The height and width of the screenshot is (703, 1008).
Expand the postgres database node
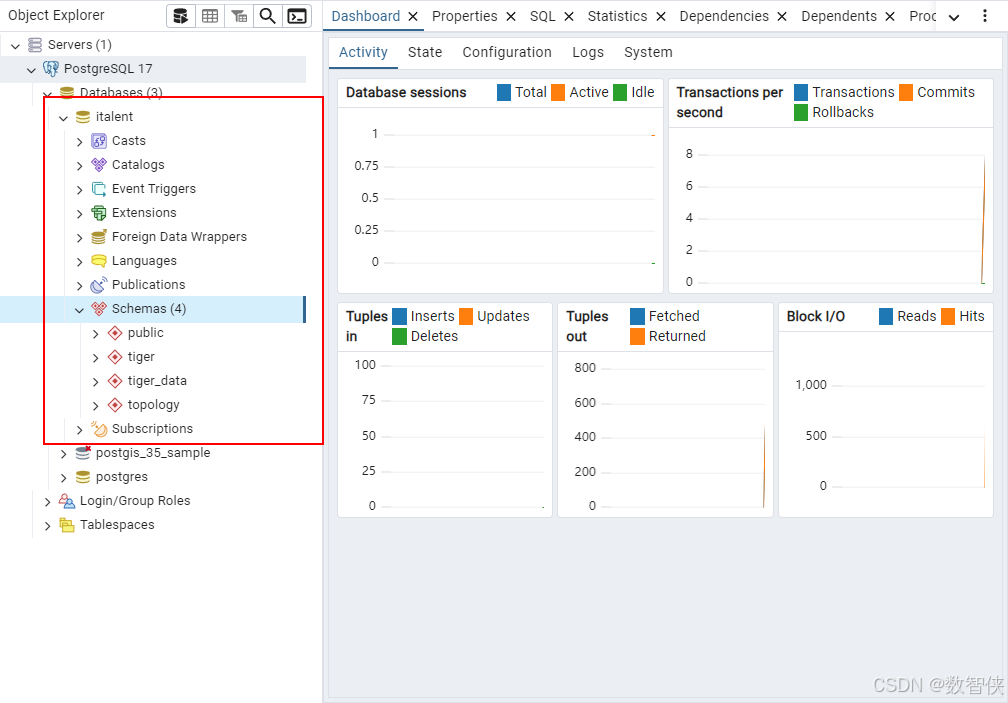64,477
